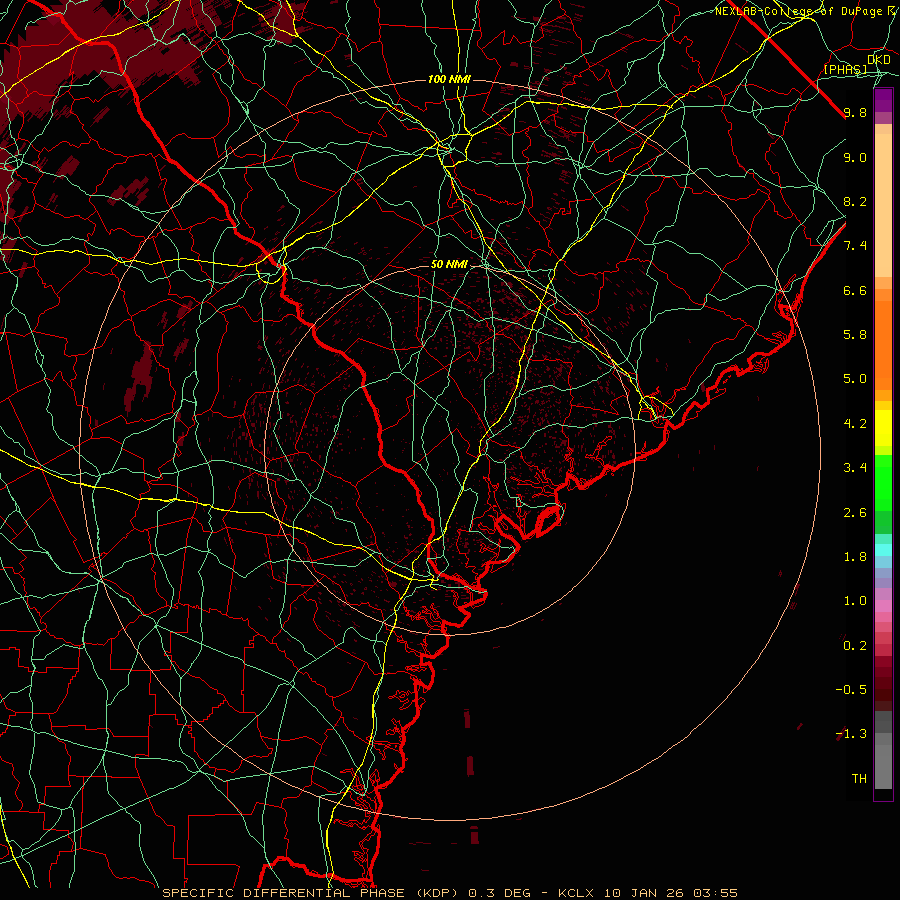Click the 50 NMI range ring label
Viewport: 900px width, 900px height.
click(x=449, y=264)
